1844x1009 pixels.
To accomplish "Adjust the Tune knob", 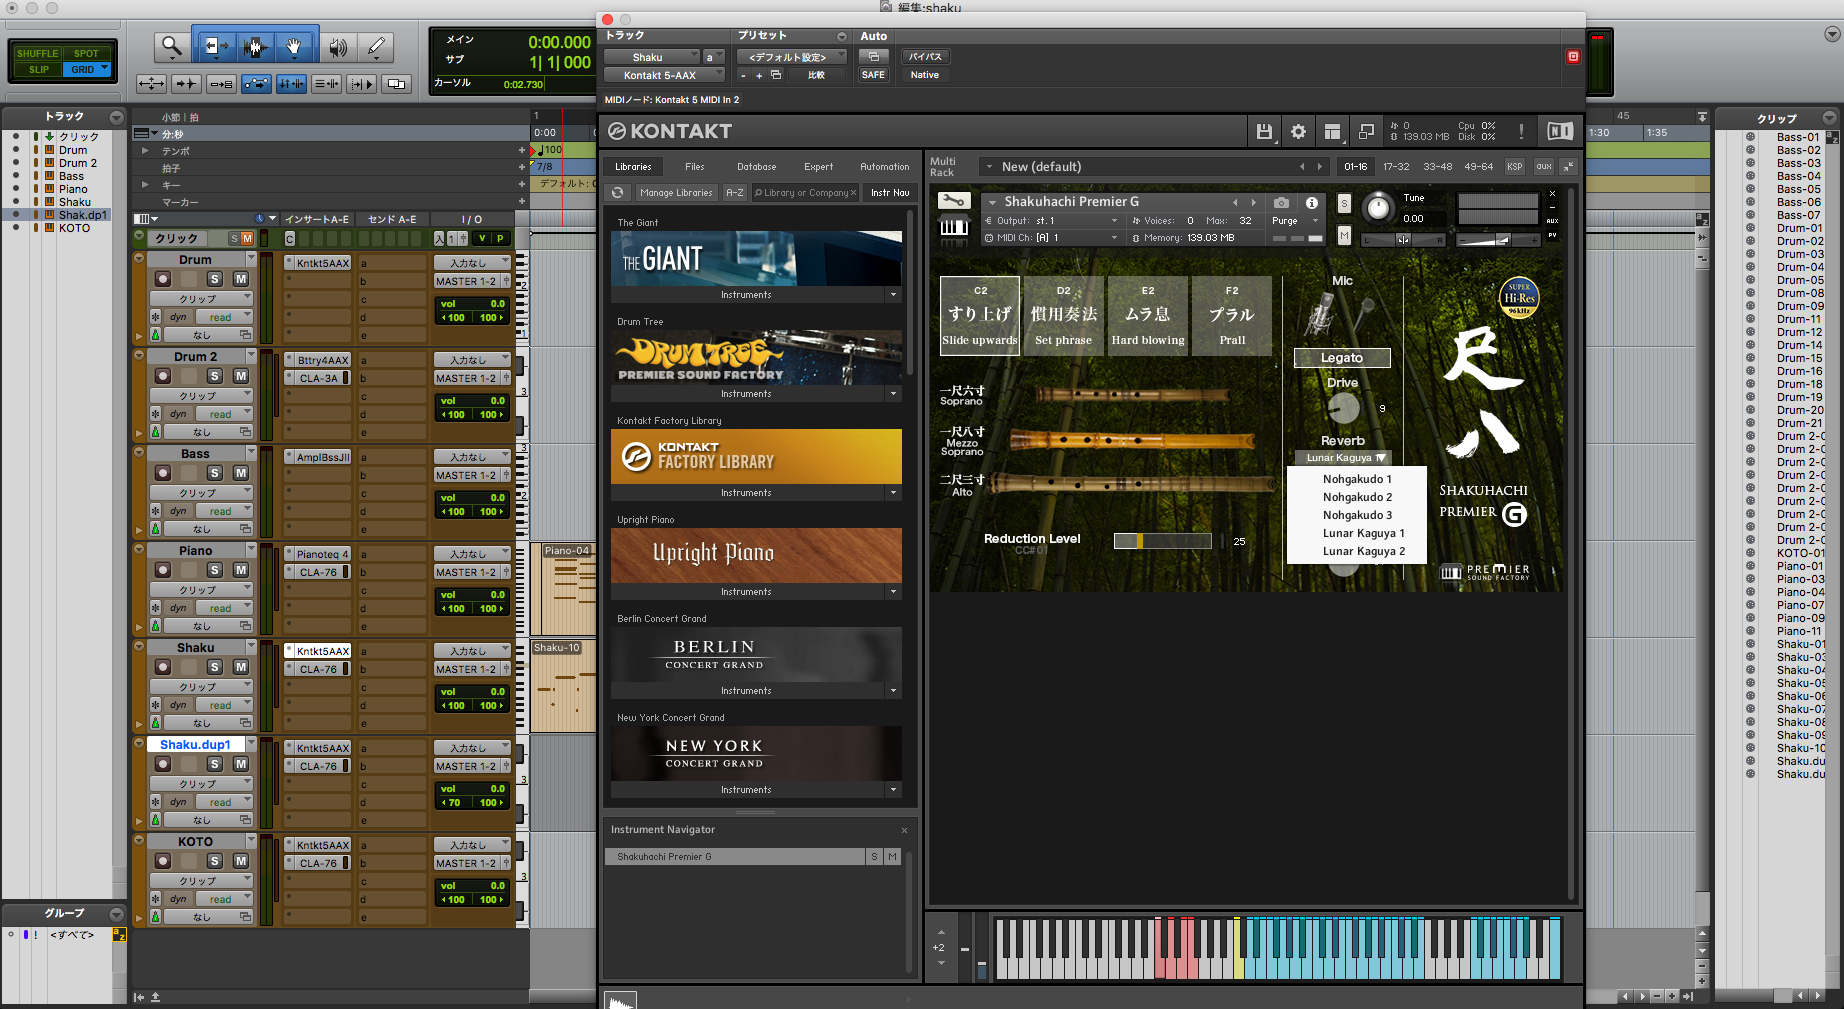I will [x=1378, y=207].
